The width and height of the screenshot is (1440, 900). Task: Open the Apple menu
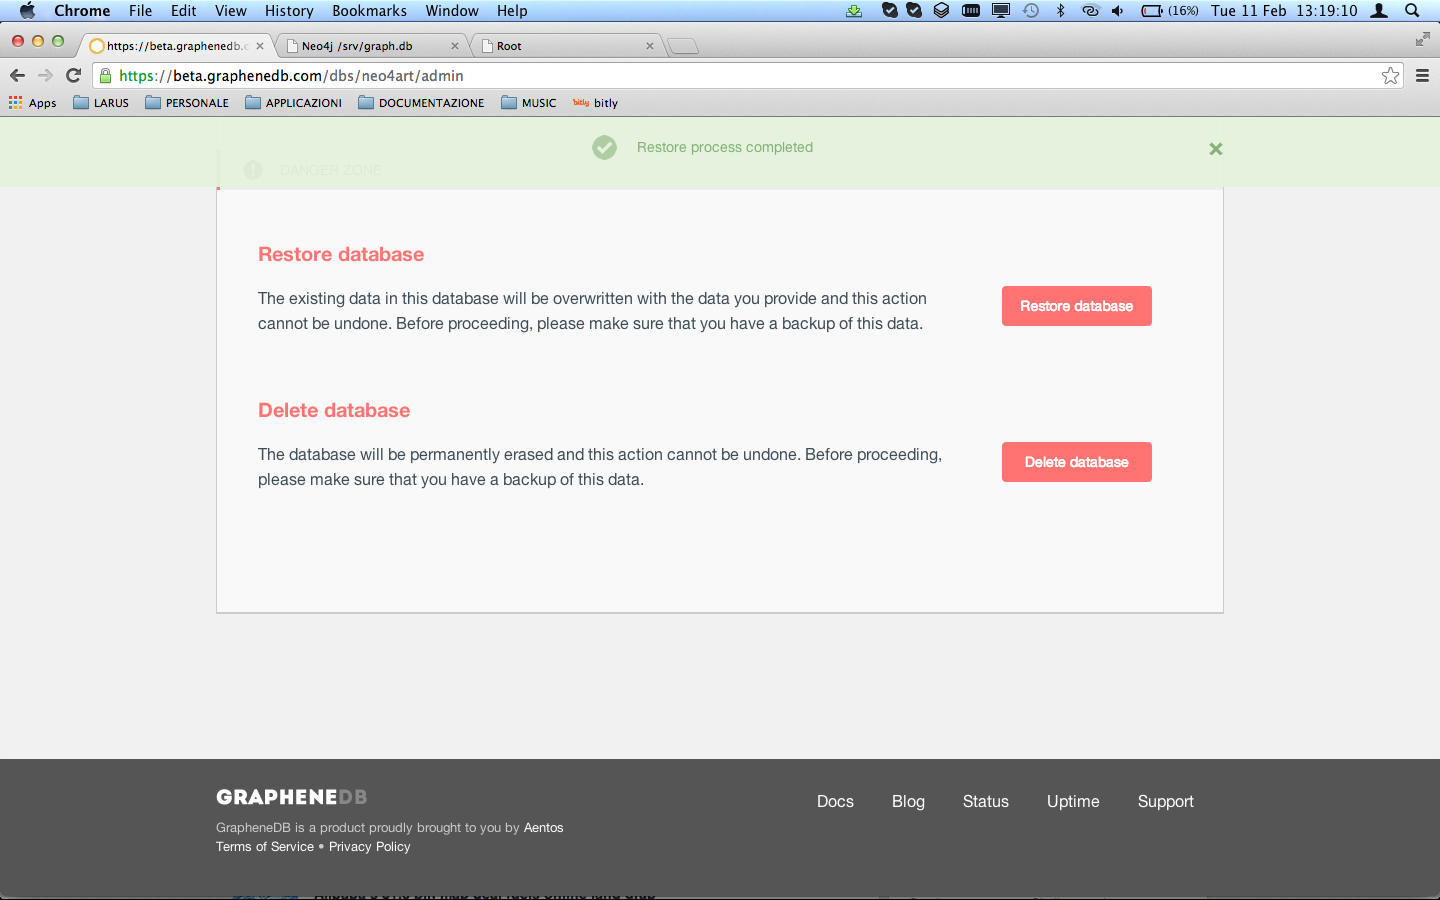coord(27,11)
